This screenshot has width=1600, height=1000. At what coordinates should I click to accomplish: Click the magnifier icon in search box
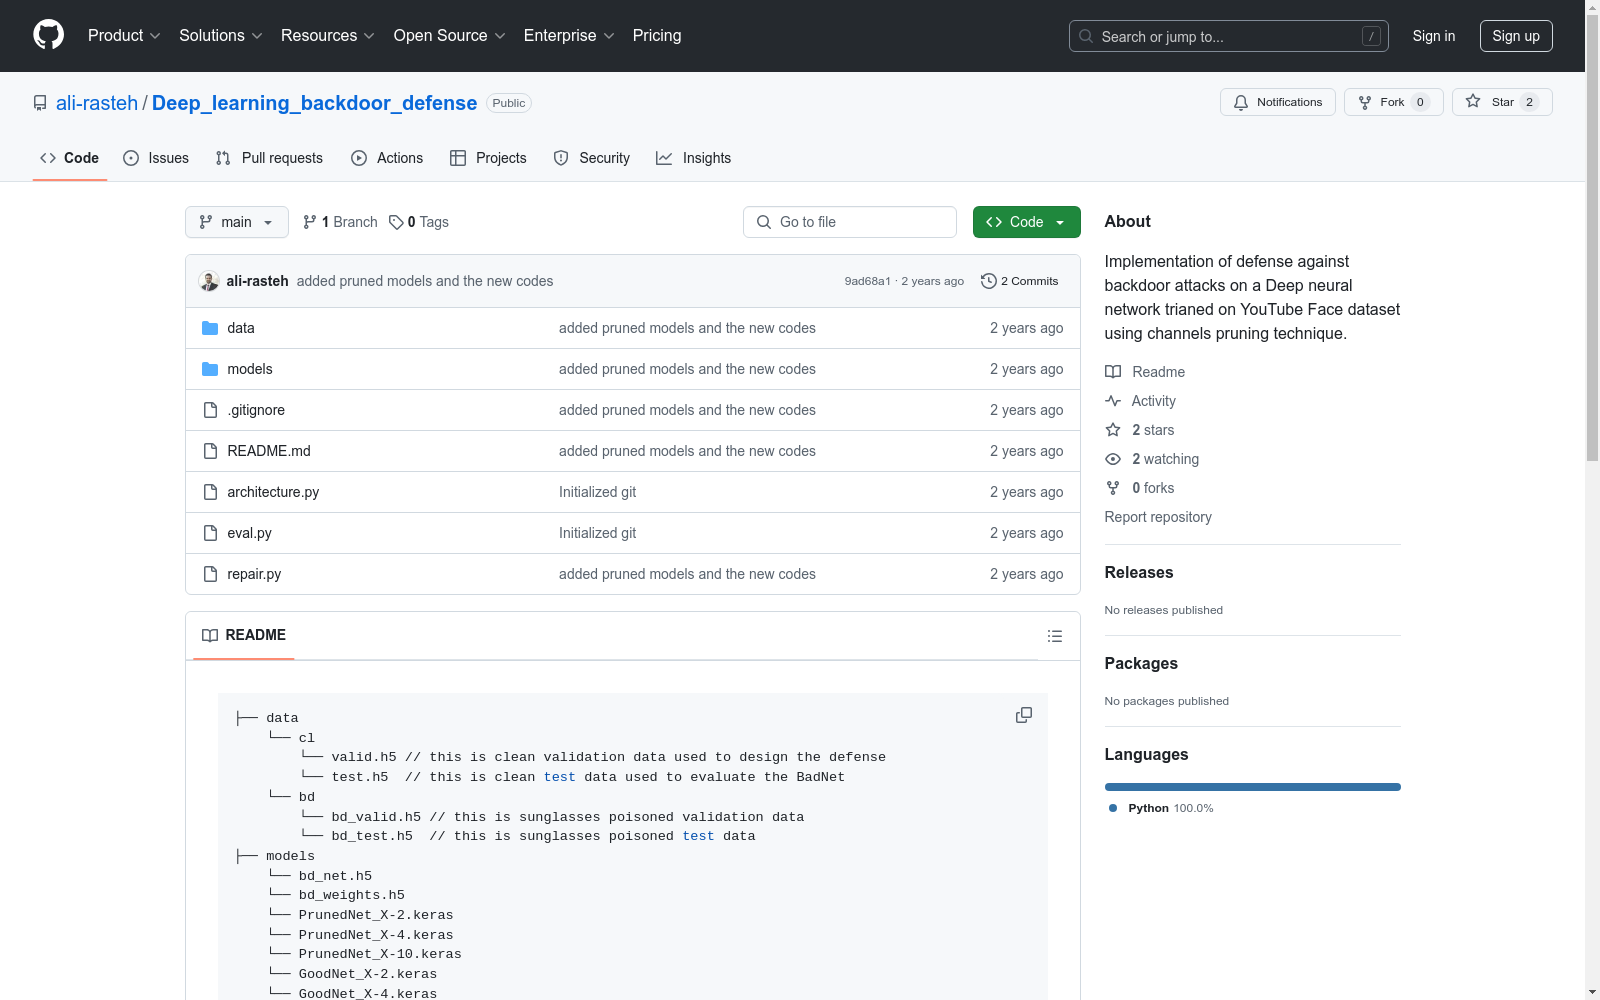coord(1086,36)
